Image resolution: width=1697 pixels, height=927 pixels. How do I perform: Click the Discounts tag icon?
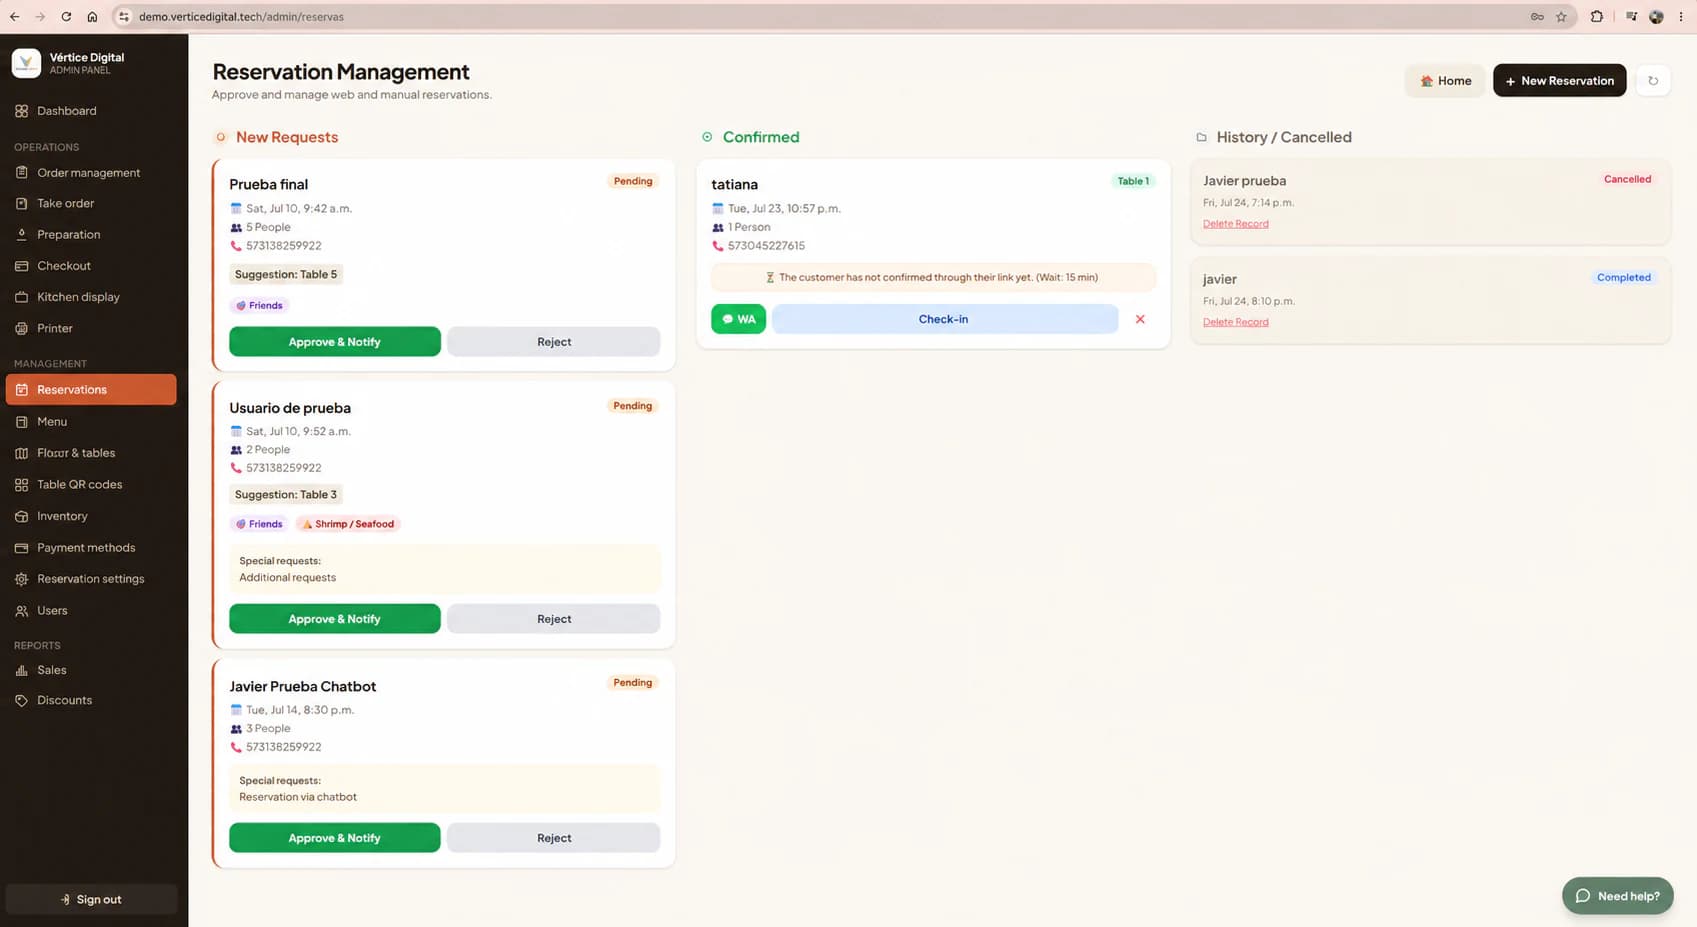22,700
